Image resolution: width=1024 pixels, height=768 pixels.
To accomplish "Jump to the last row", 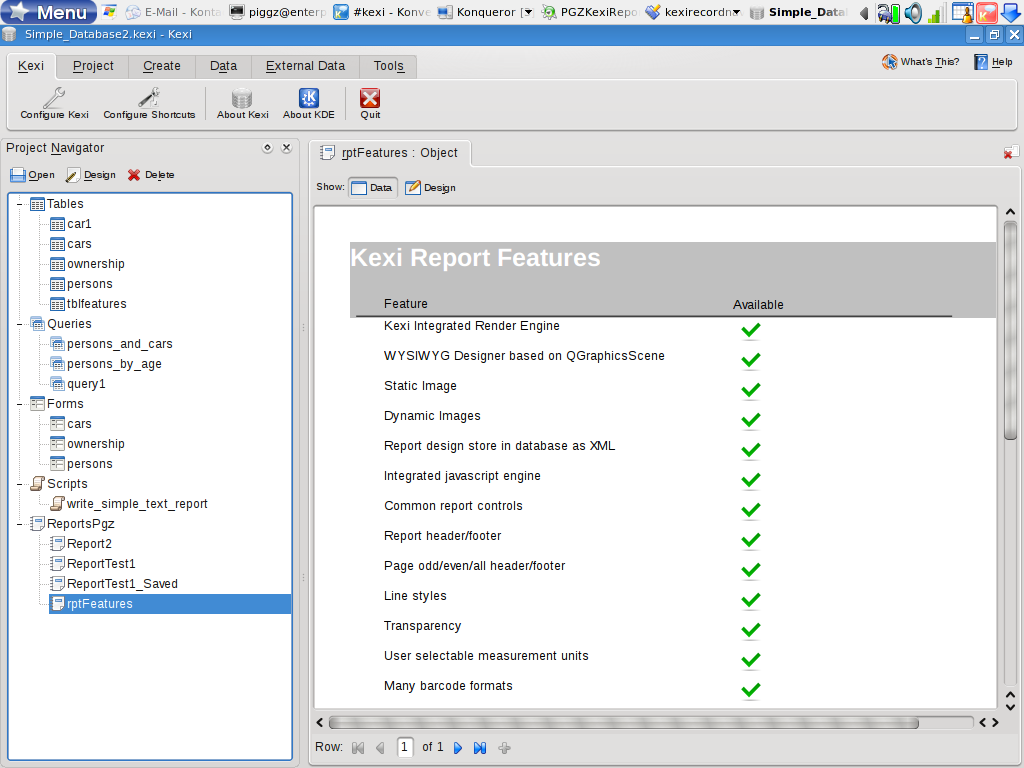I will tap(480, 748).
